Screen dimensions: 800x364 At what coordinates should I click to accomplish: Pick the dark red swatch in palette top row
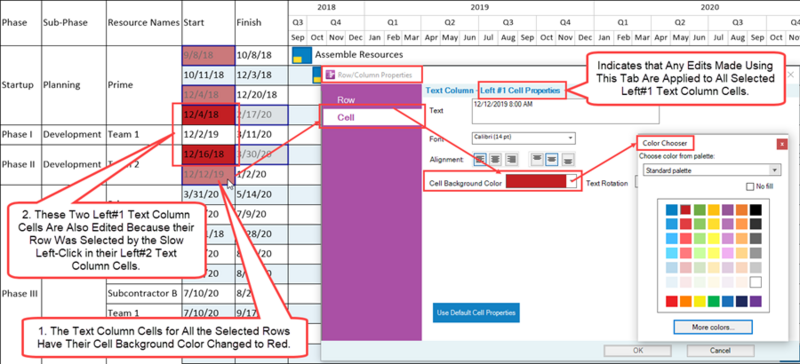point(685,210)
